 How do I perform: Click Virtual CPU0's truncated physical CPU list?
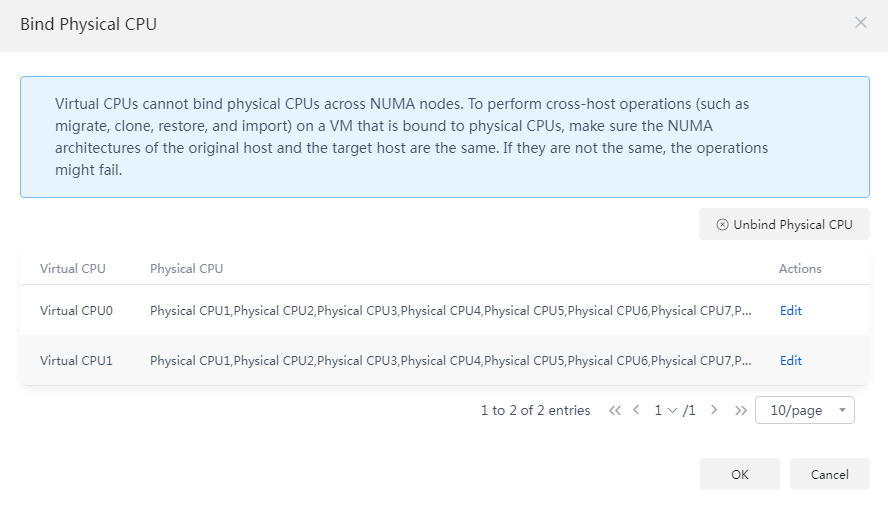(451, 310)
